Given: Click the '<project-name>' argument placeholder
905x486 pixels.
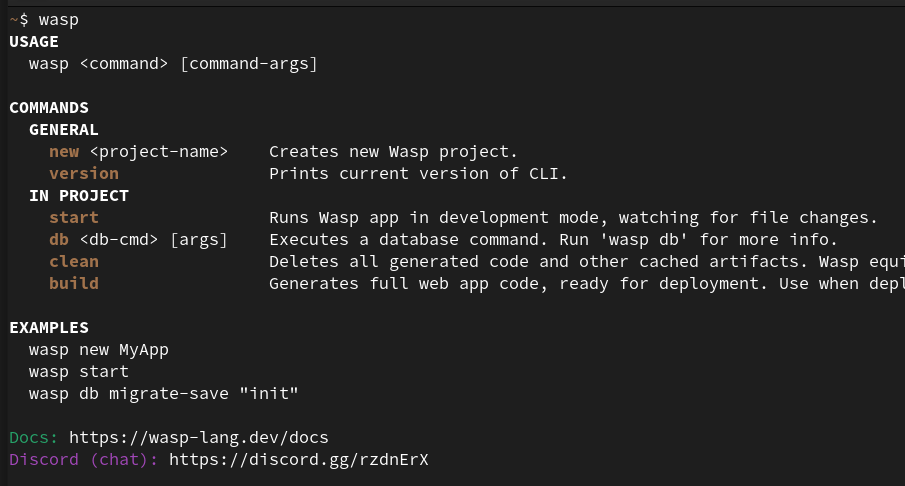Looking at the screenshot, I should coord(164,152).
